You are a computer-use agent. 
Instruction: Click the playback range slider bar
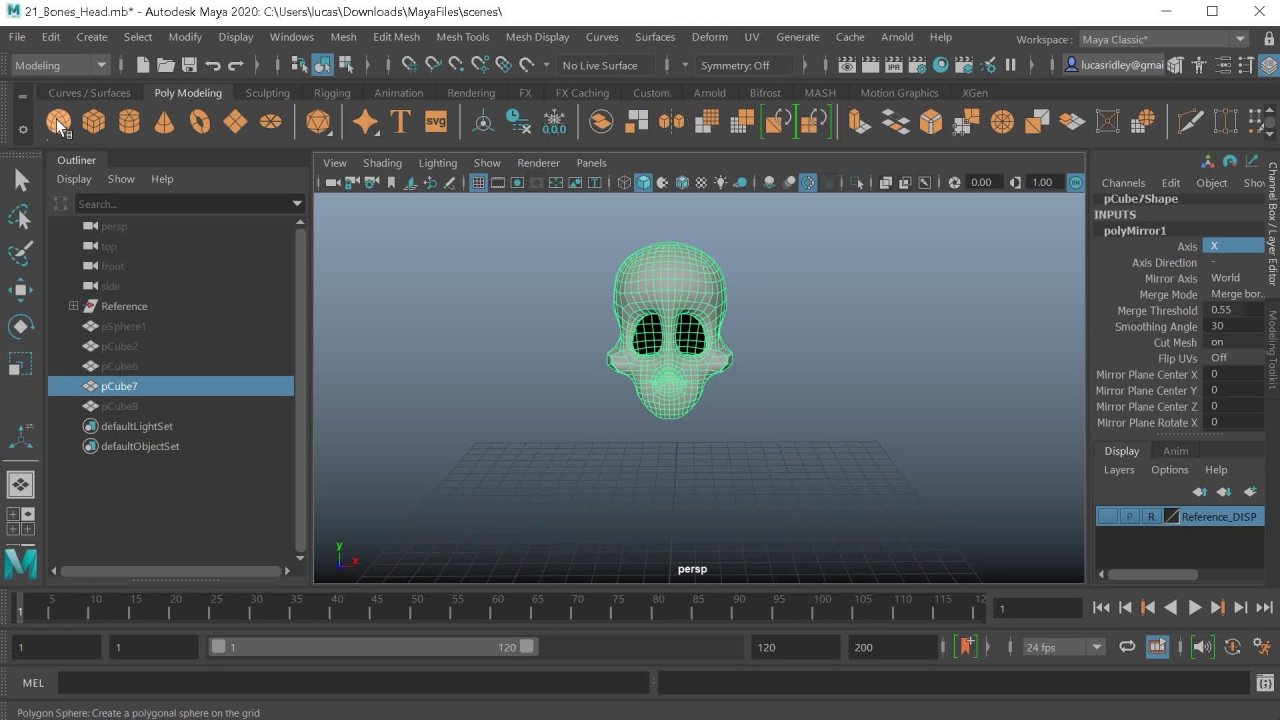pyautogui.click(x=370, y=647)
